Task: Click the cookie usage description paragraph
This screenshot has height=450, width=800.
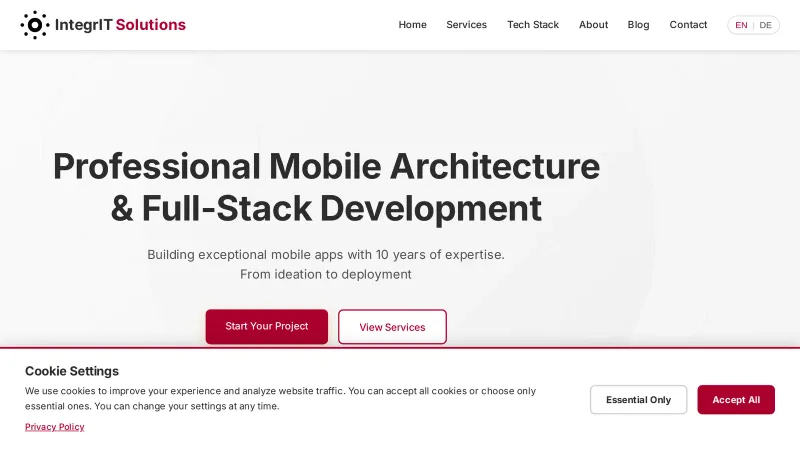Action: click(280, 398)
